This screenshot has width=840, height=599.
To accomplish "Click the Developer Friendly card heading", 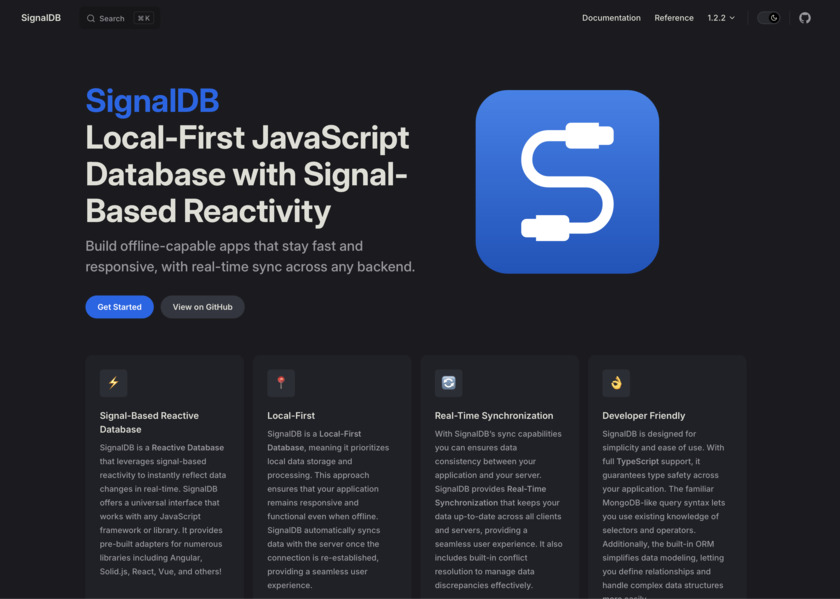I will click(x=643, y=415).
